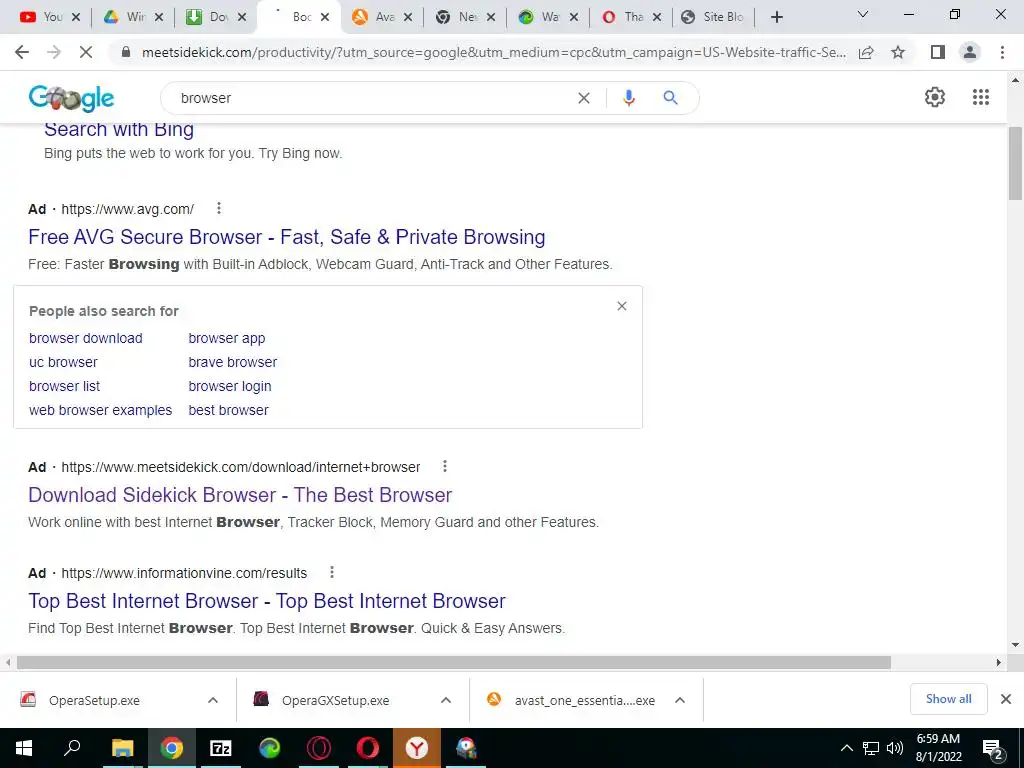Click the address bar URL
Screen dimensions: 1024x768
[x=494, y=52]
